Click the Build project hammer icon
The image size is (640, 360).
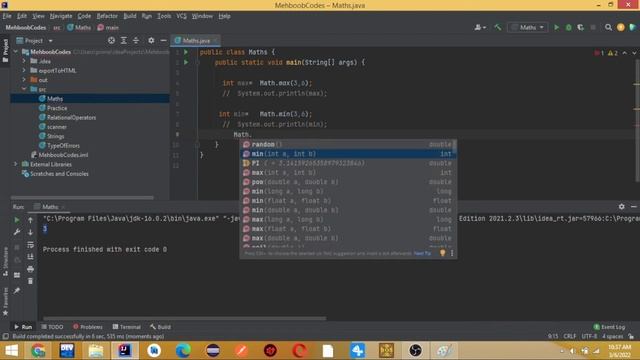pos(498,27)
